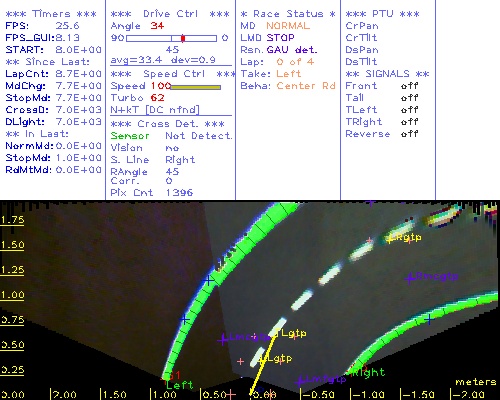The width and height of the screenshot is (500, 400).
Task: Click the red marker on Angle slider
Action: click(x=183, y=38)
